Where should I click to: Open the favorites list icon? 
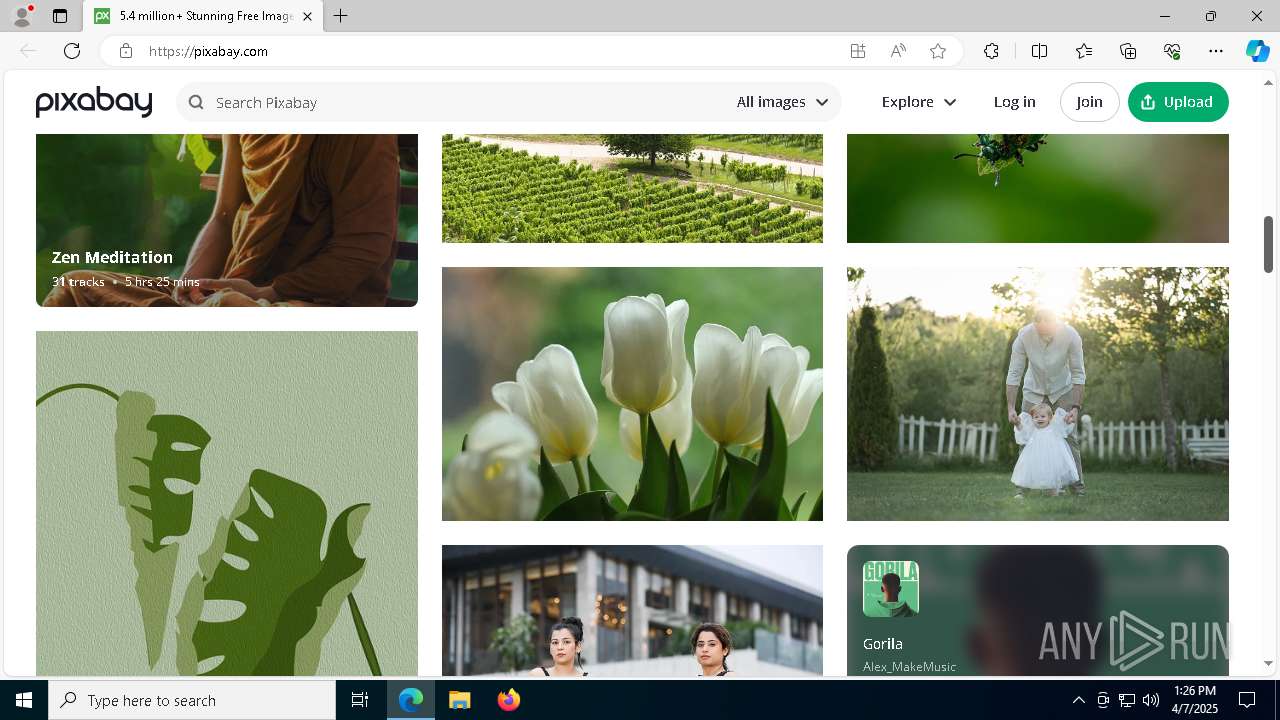point(1084,51)
